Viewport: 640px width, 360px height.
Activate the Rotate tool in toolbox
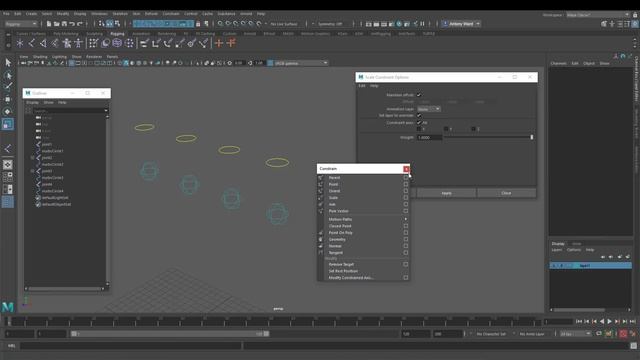coord(8,111)
